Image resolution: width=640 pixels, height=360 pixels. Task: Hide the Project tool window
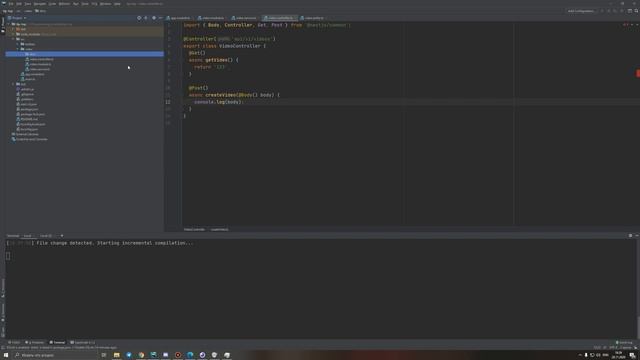pos(160,18)
